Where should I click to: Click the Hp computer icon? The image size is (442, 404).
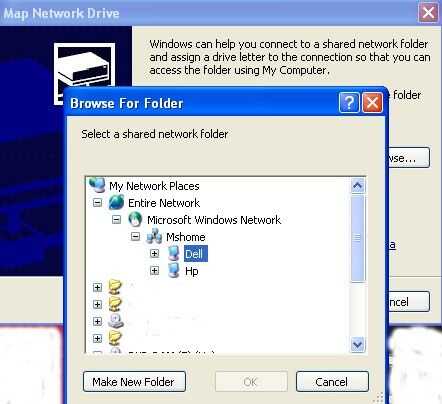[x=173, y=271]
